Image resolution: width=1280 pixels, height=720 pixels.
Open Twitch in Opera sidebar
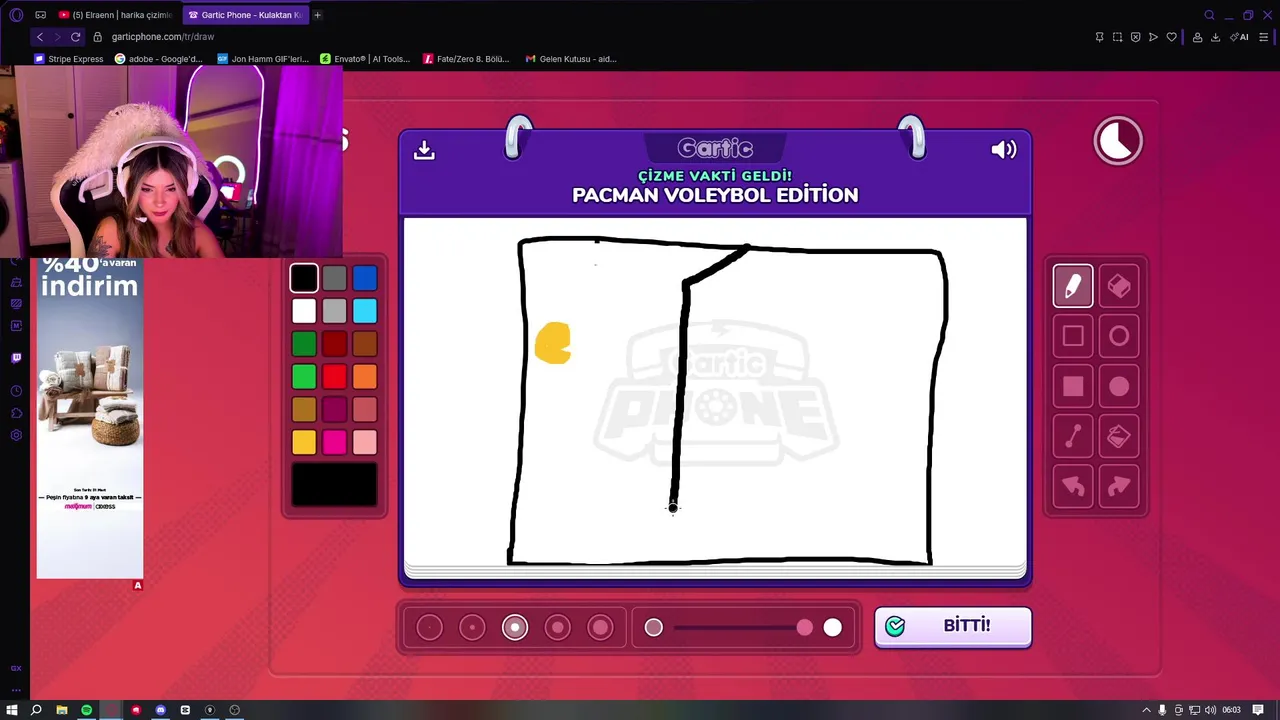[x=16, y=357]
